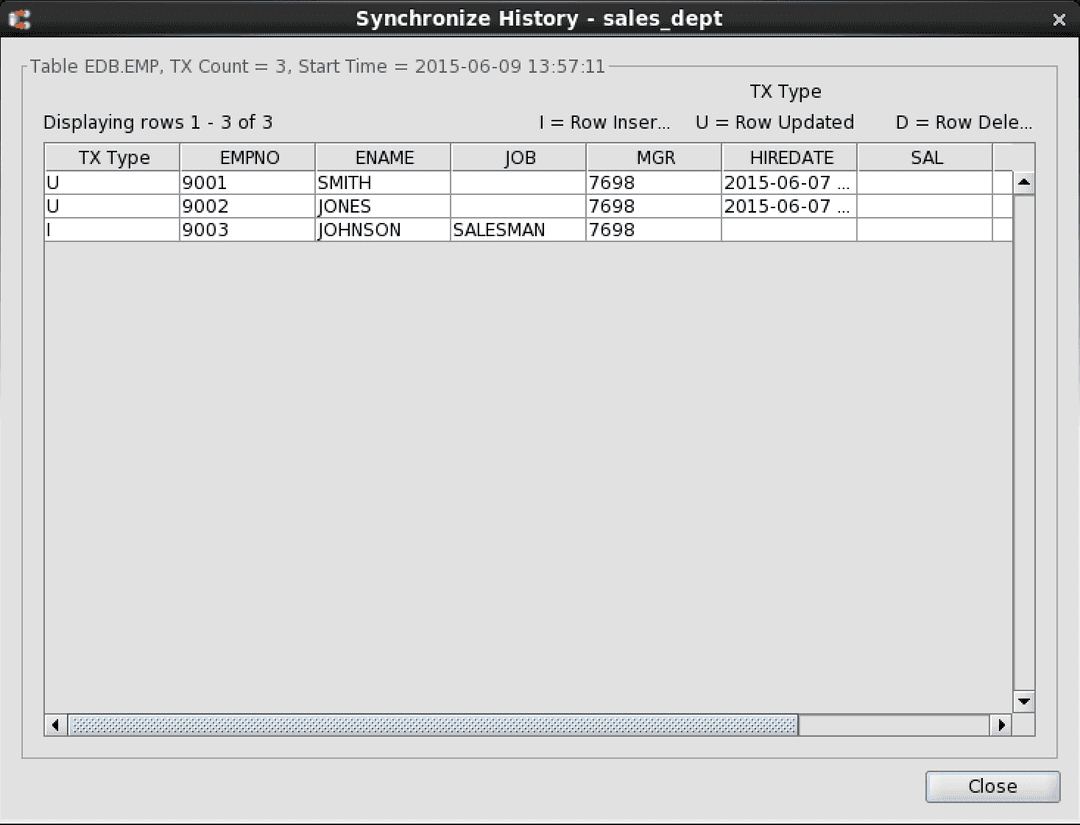
Task: Click the EMPNO column header
Action: click(x=247, y=157)
